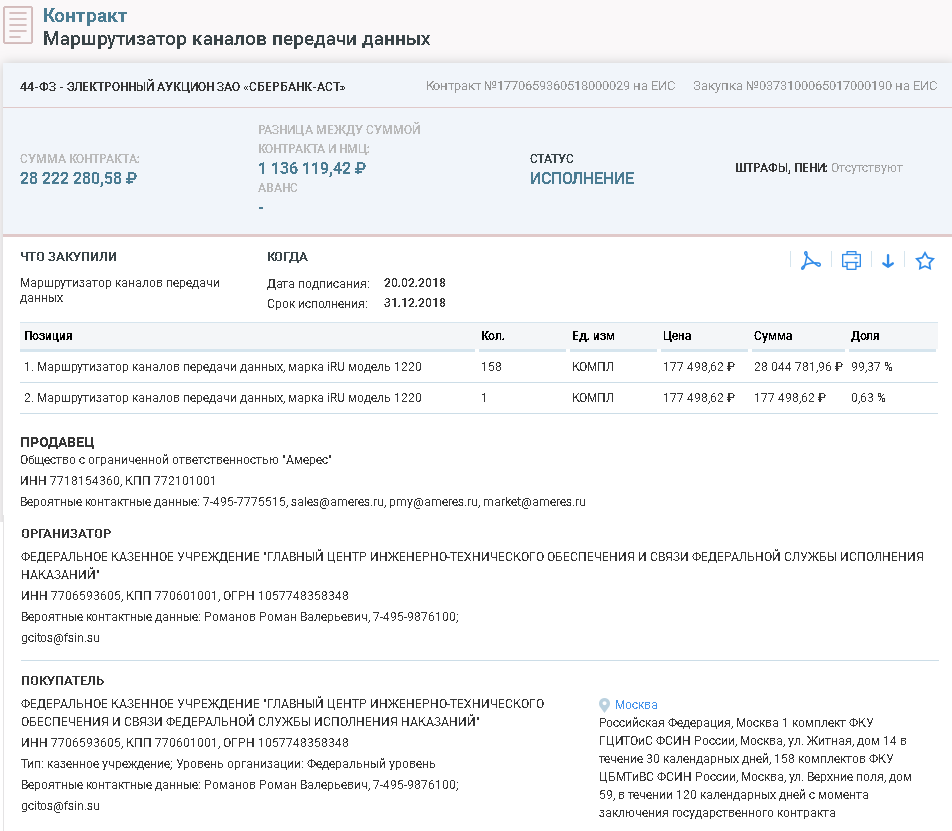Click seller contact line with sales@ameres.ru

(x=303, y=502)
